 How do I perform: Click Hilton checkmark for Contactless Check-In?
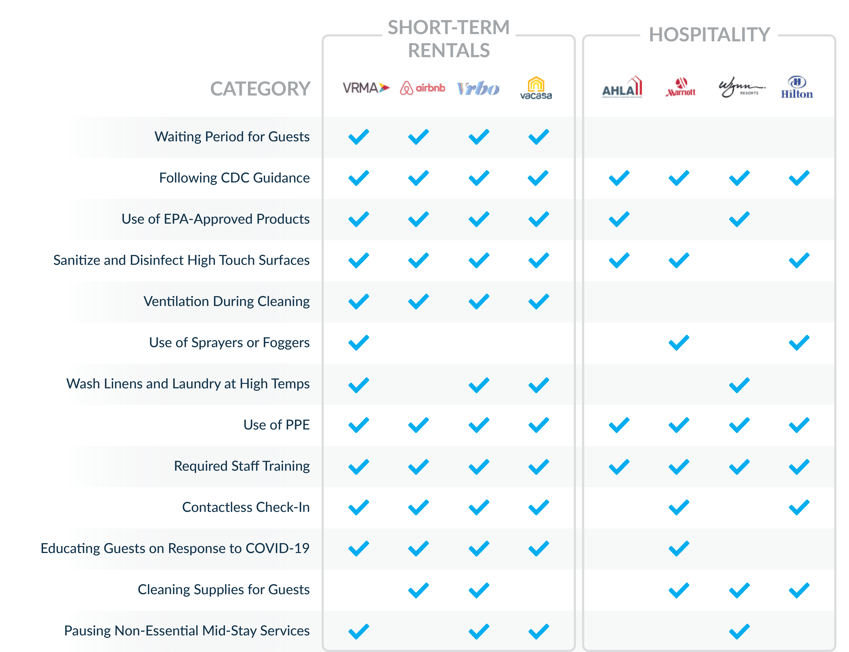799,507
